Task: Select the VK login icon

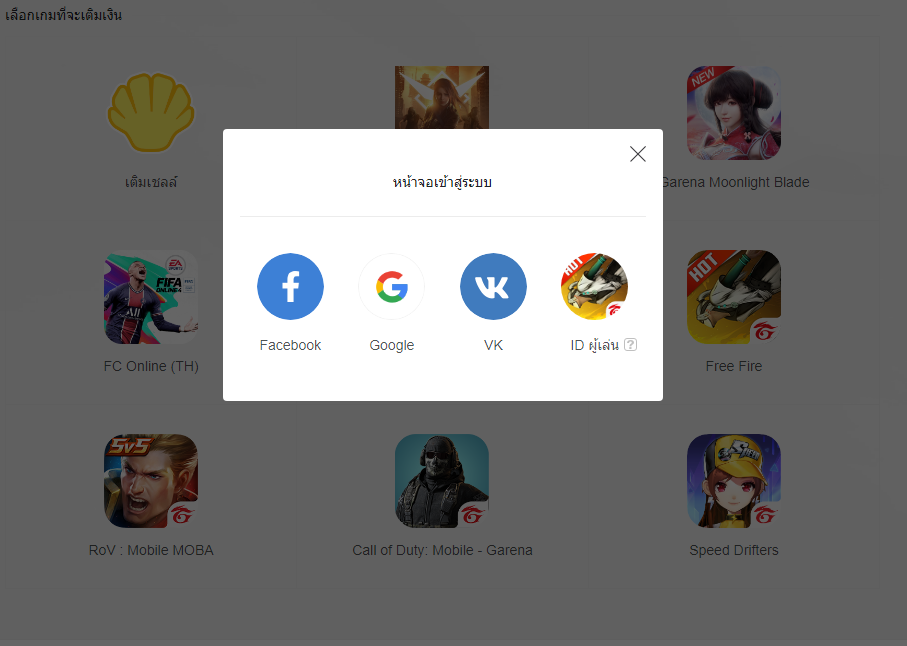Action: coord(493,286)
